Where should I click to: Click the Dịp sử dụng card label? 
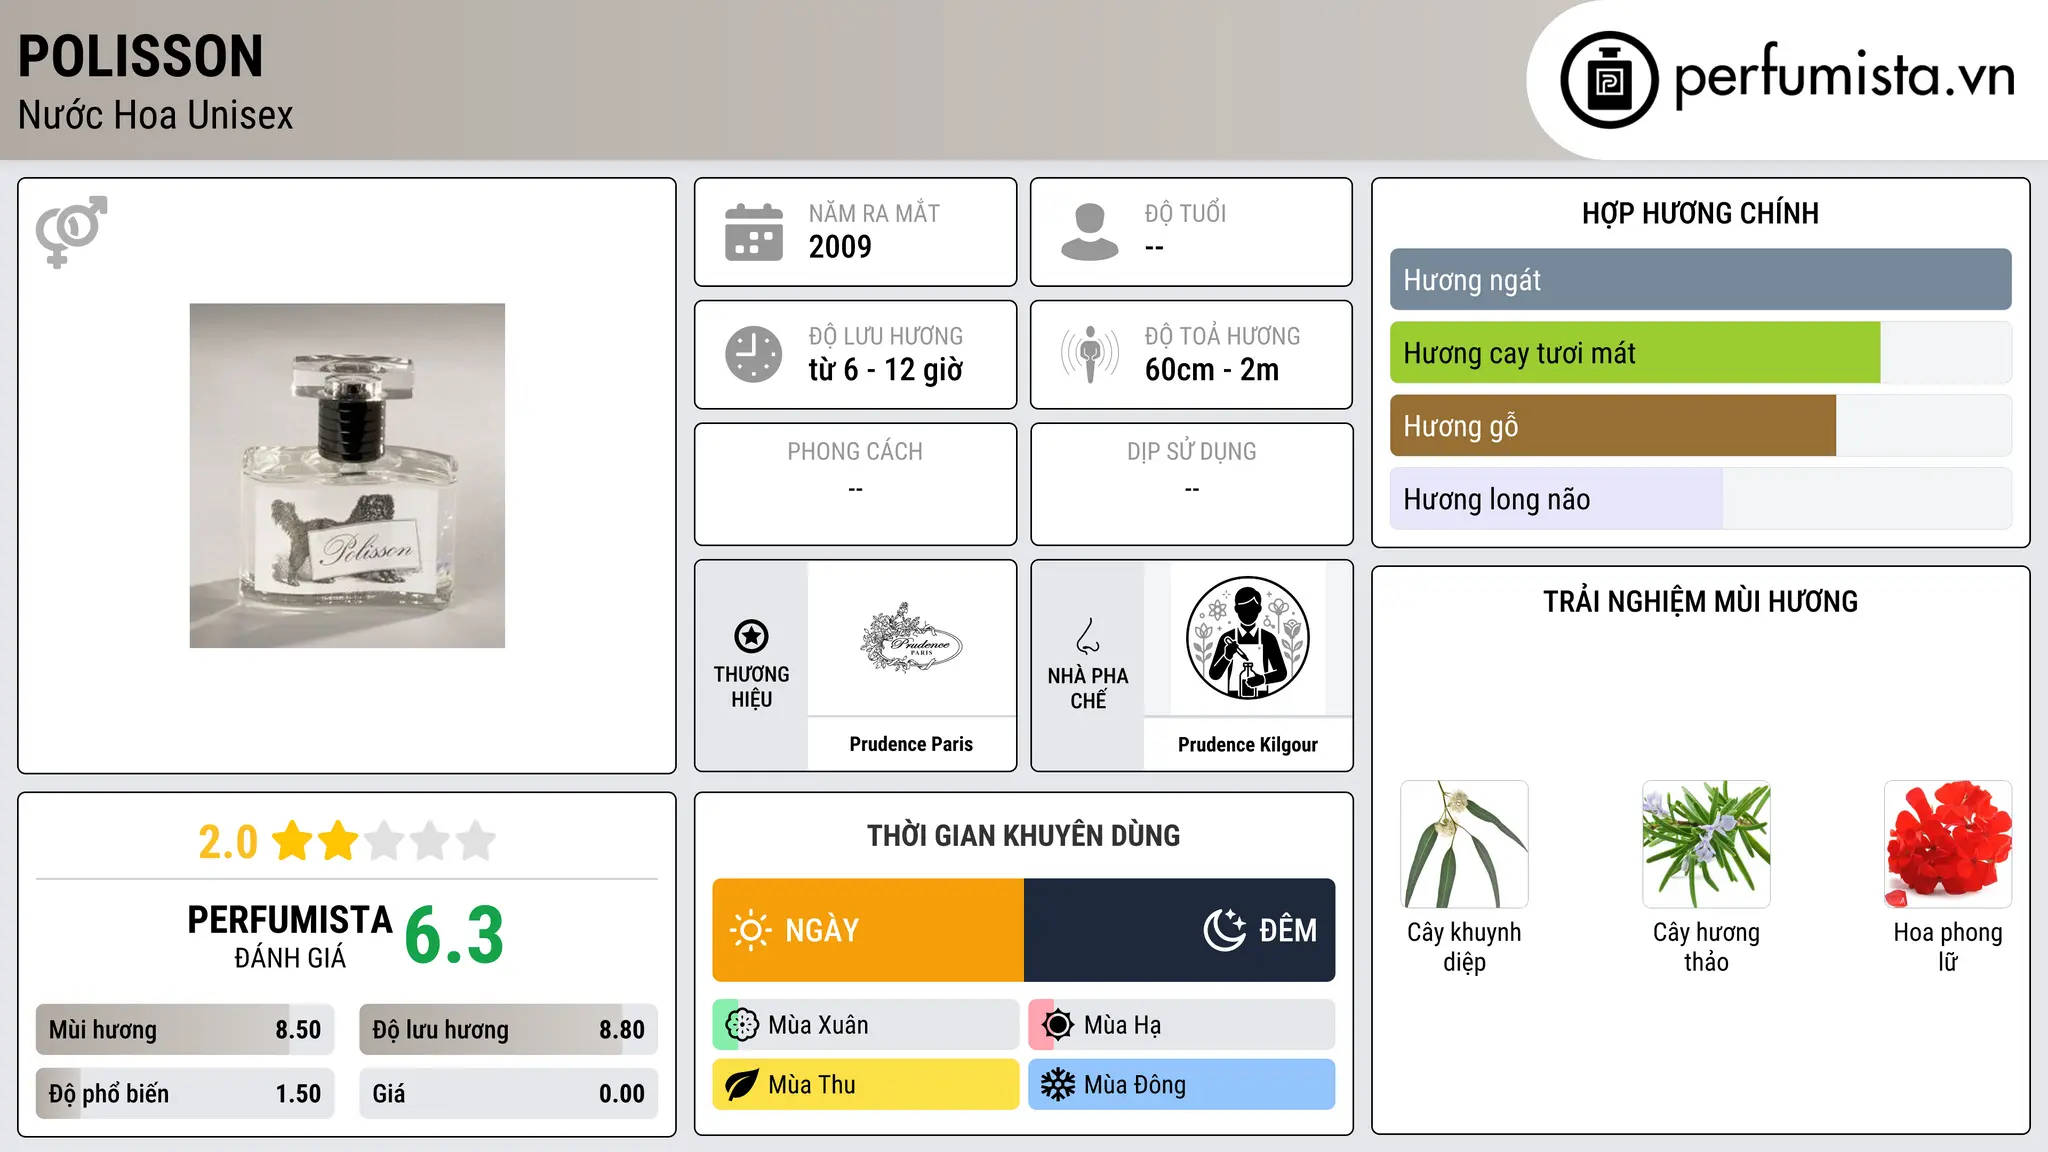[x=1192, y=452]
